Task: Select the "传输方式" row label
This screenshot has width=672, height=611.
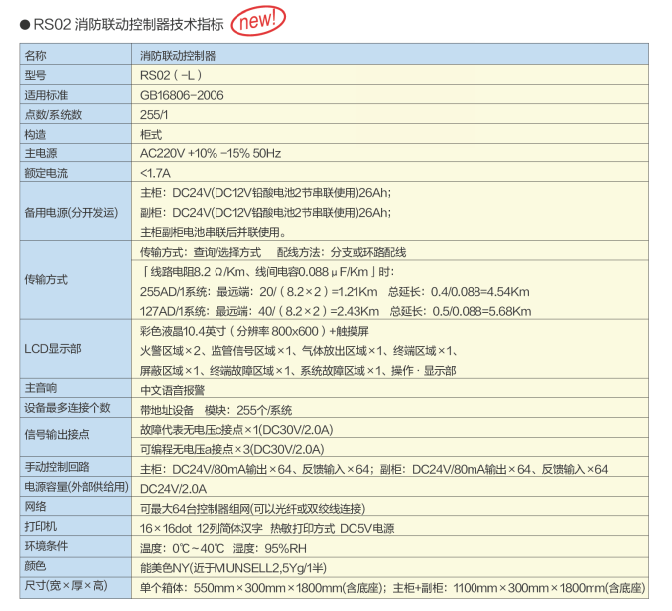Action: 46,280
